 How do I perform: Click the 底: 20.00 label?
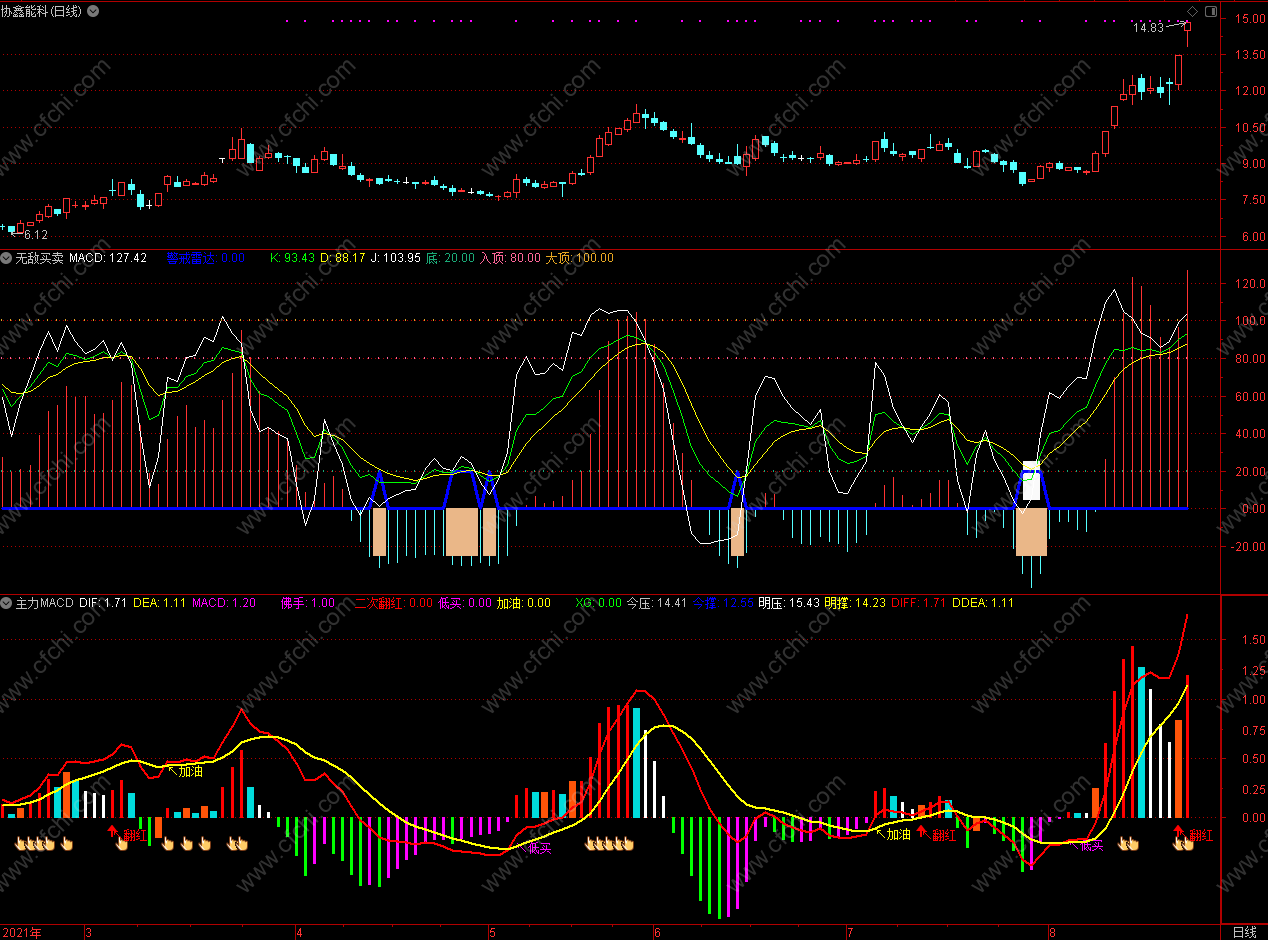(x=450, y=258)
